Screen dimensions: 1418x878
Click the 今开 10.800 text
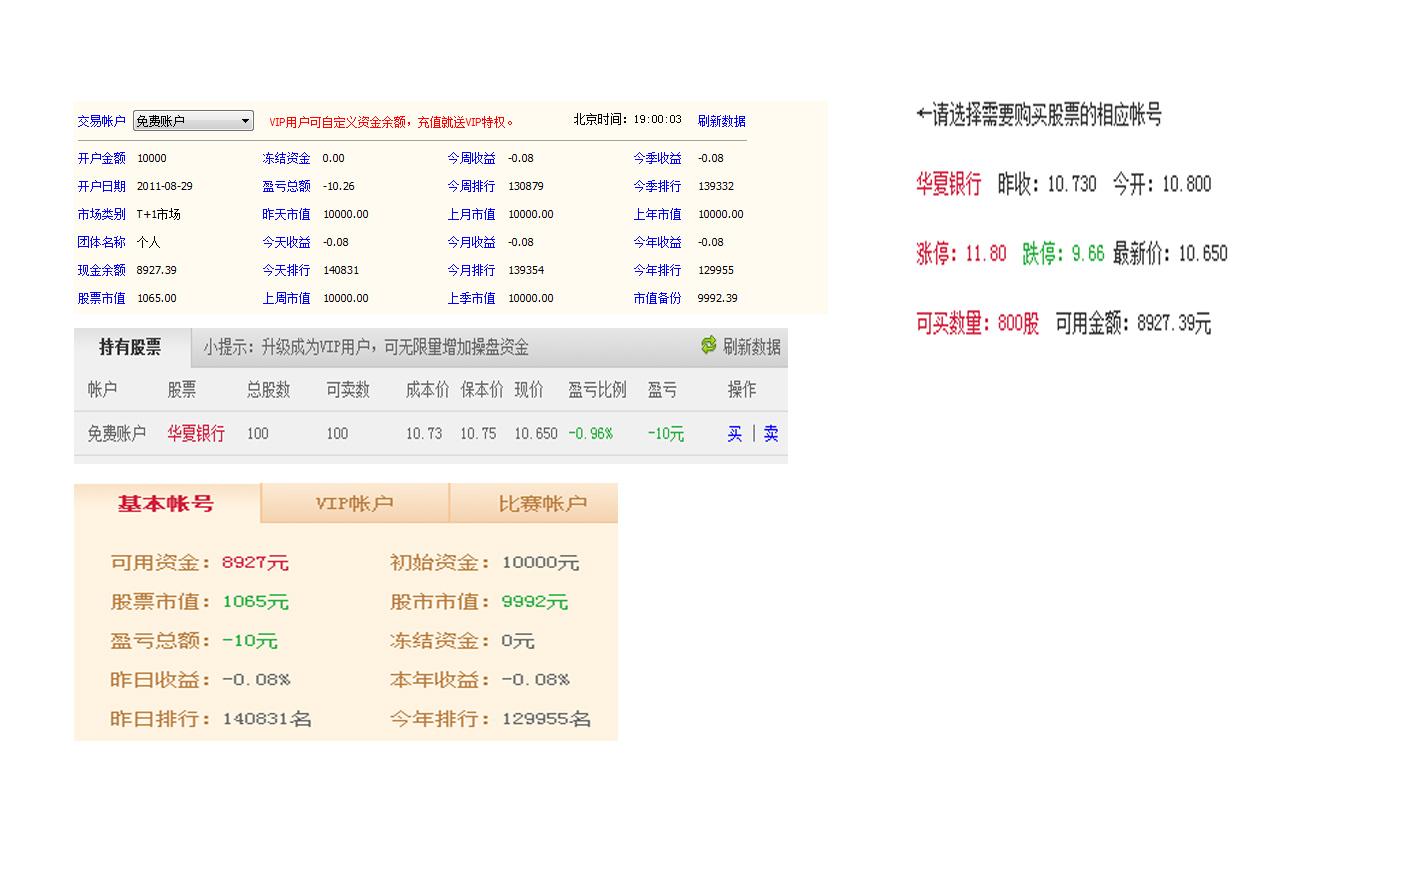click(1162, 184)
